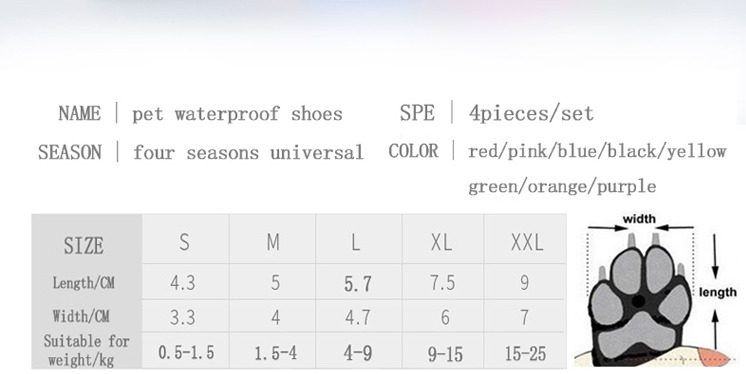Select the Width/CM row label
The height and width of the screenshot is (374, 746).
81,316
